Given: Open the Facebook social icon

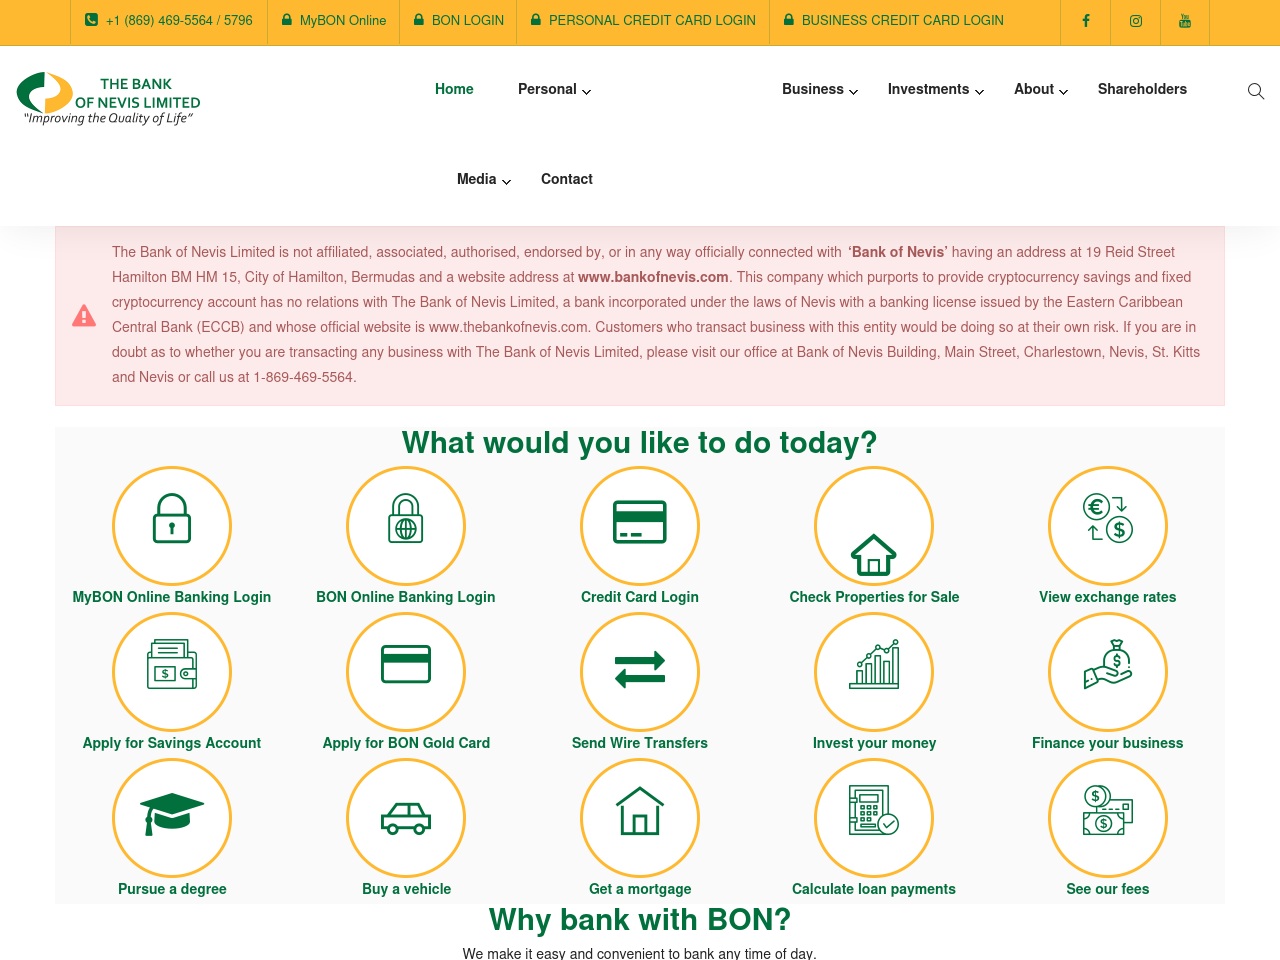Looking at the screenshot, I should (x=1086, y=21).
